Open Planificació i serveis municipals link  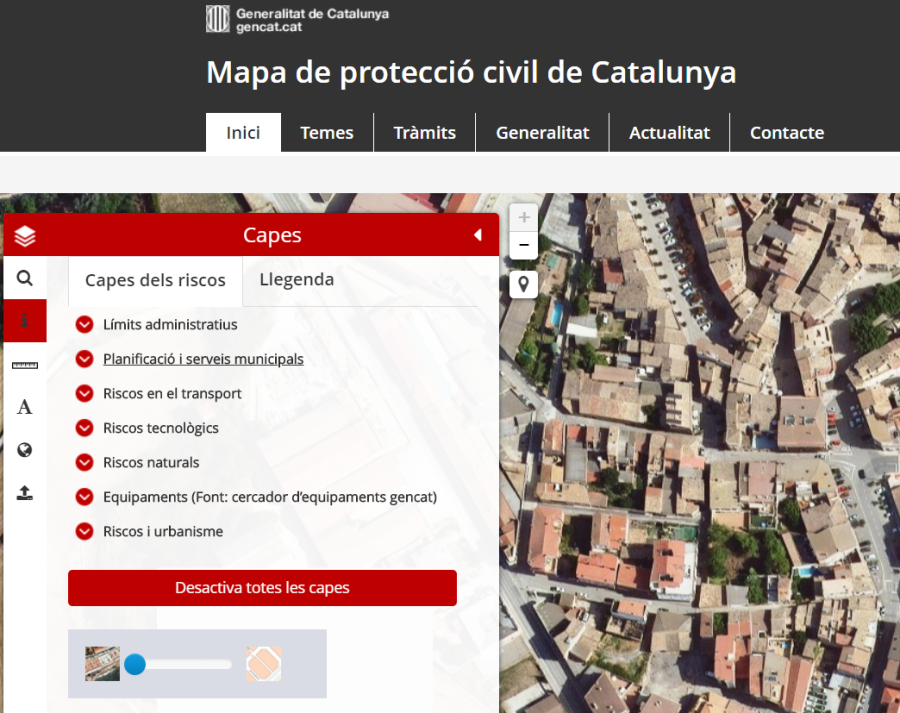coord(203,359)
